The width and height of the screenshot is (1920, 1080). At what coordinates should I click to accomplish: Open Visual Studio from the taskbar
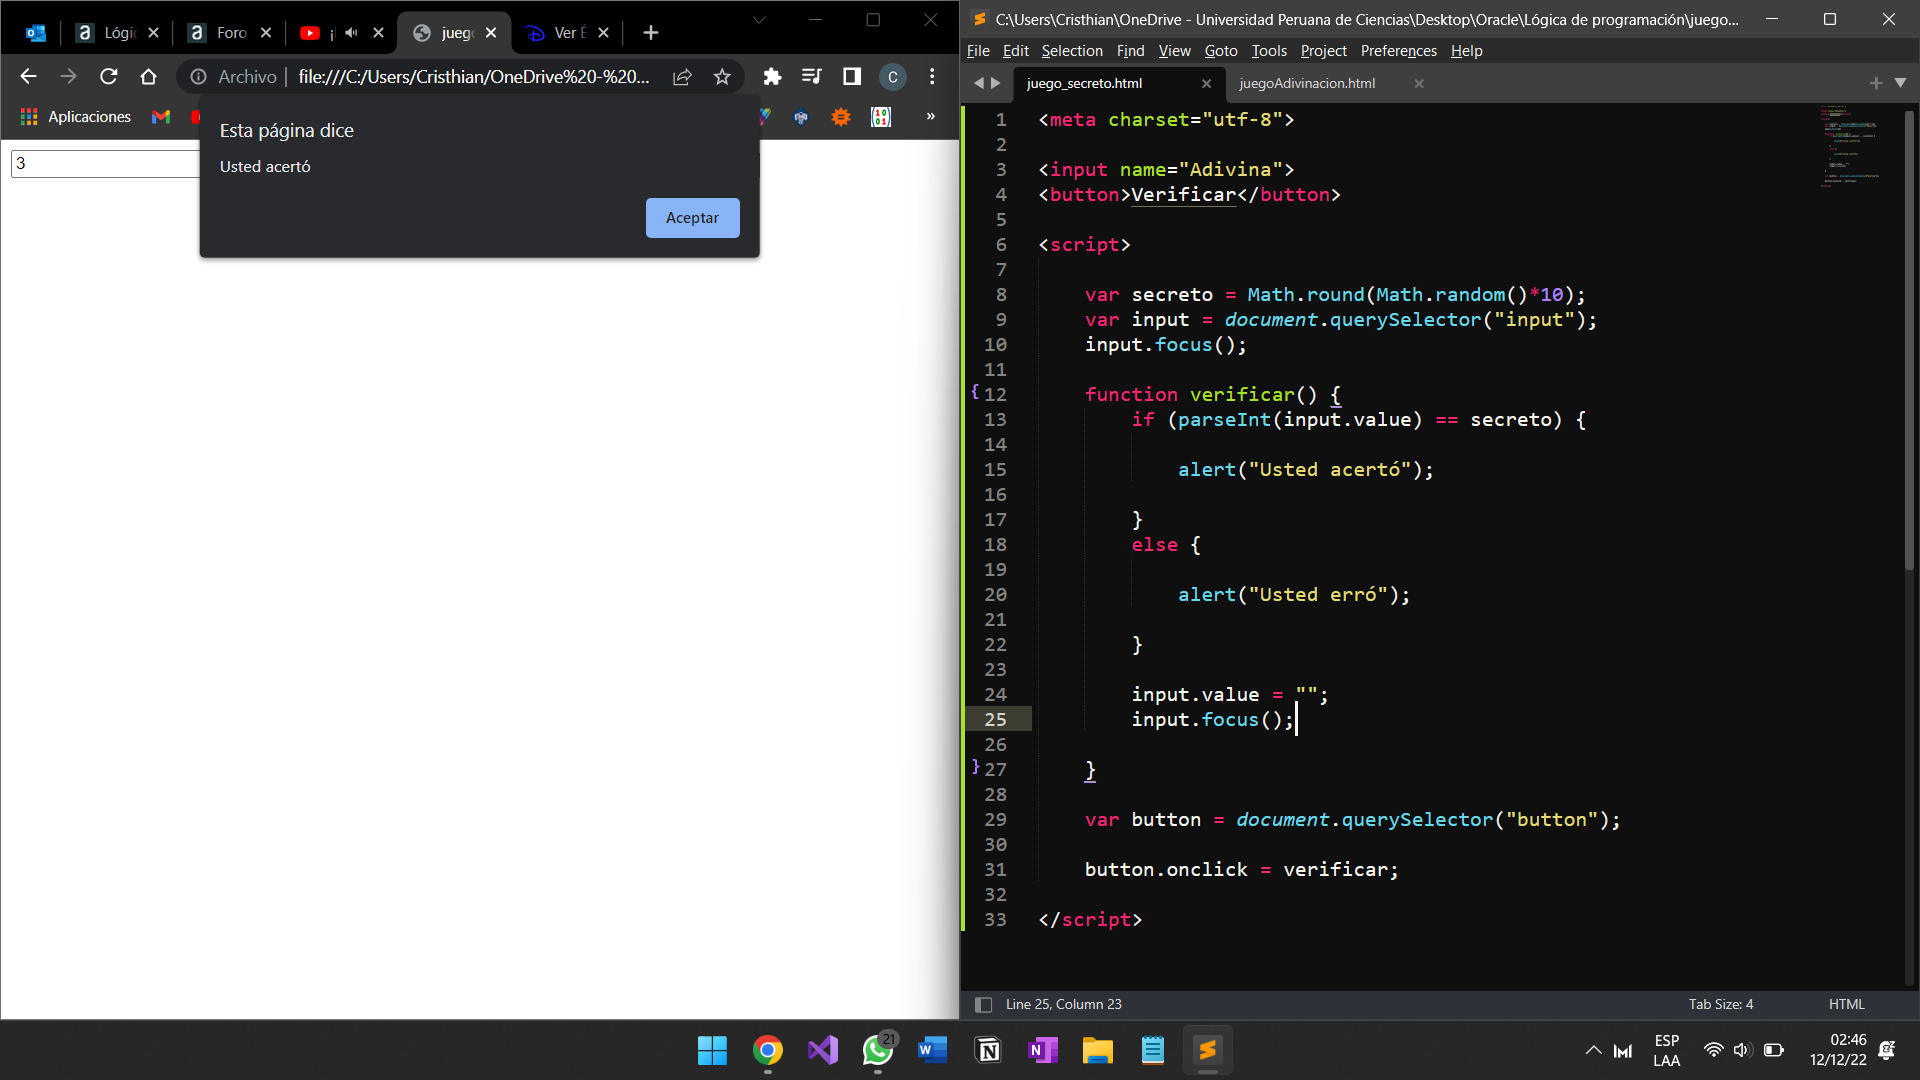[823, 1051]
